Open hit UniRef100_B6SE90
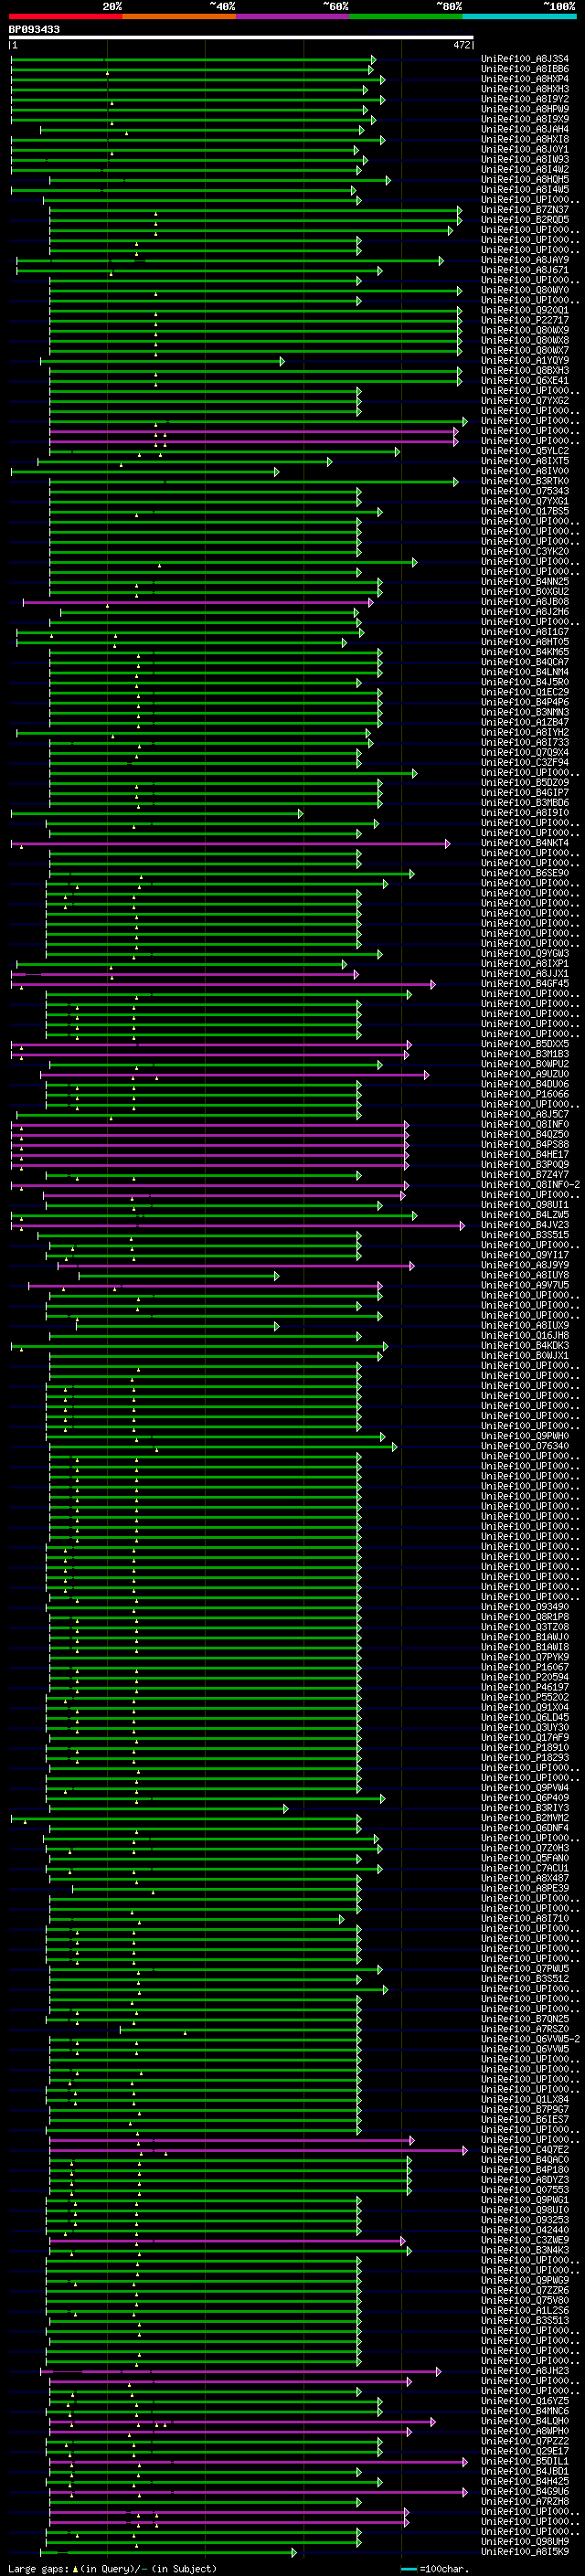The width and height of the screenshot is (585, 2576). tap(525, 873)
